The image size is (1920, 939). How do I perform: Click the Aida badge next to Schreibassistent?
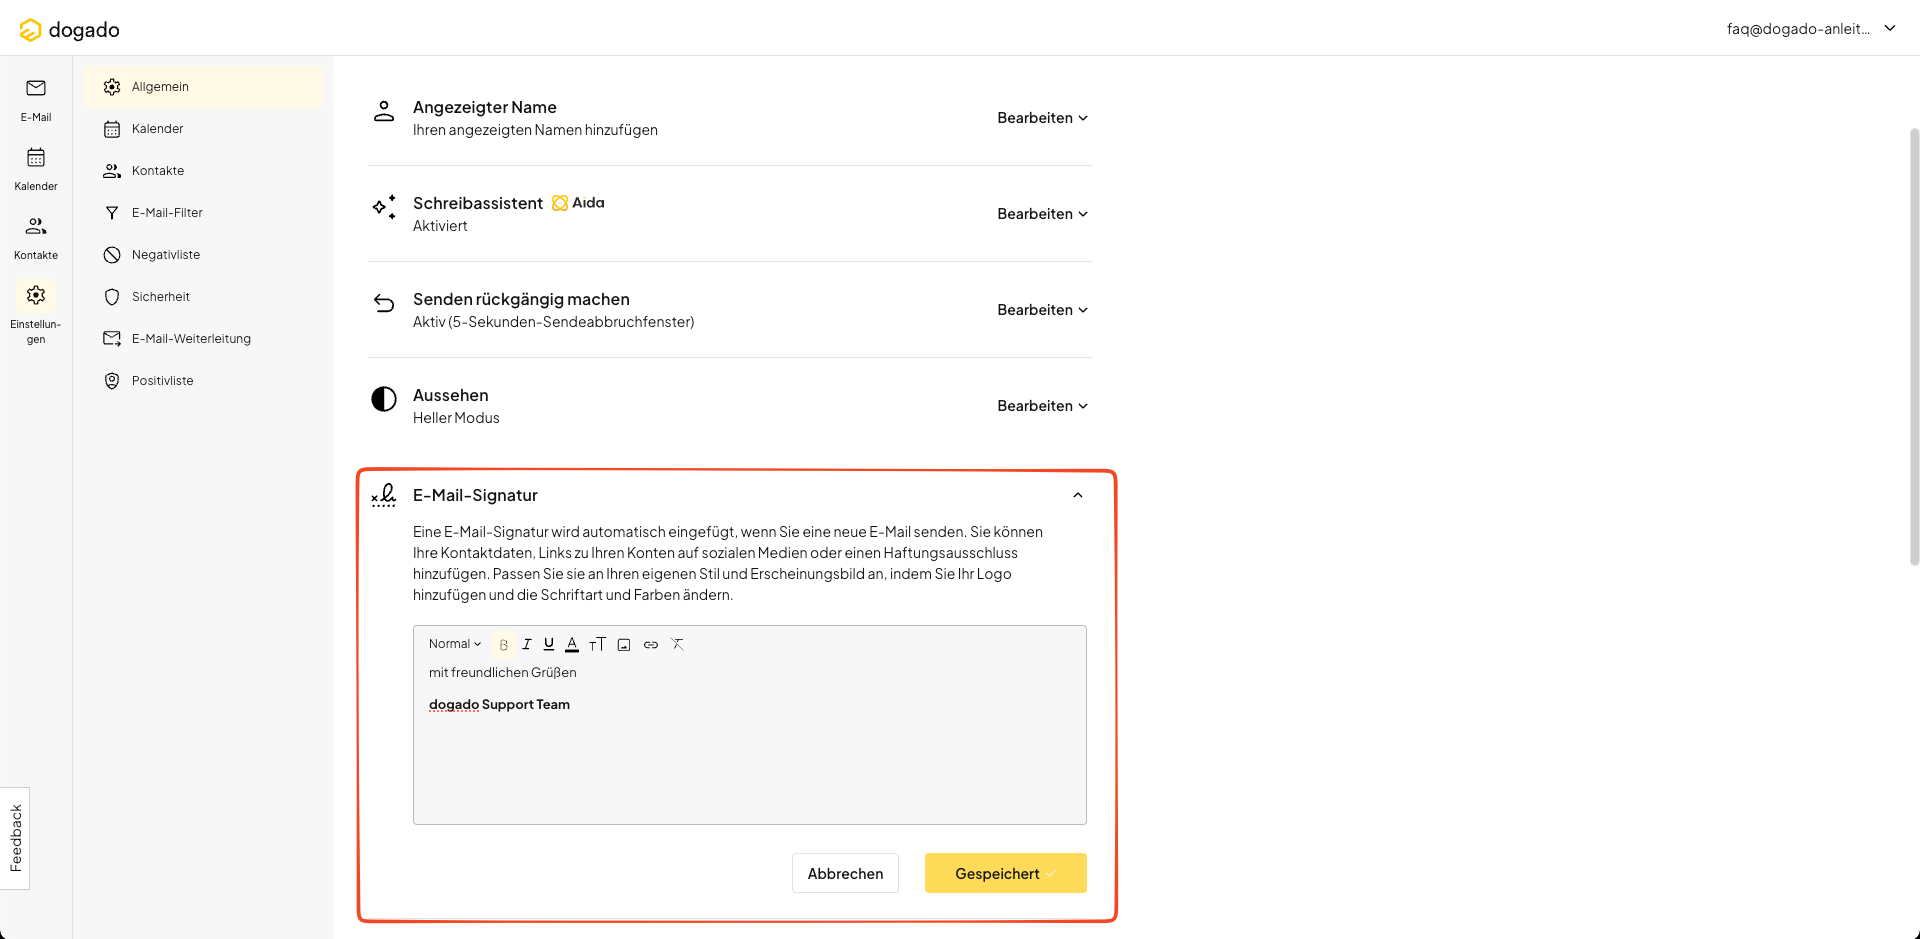(578, 203)
